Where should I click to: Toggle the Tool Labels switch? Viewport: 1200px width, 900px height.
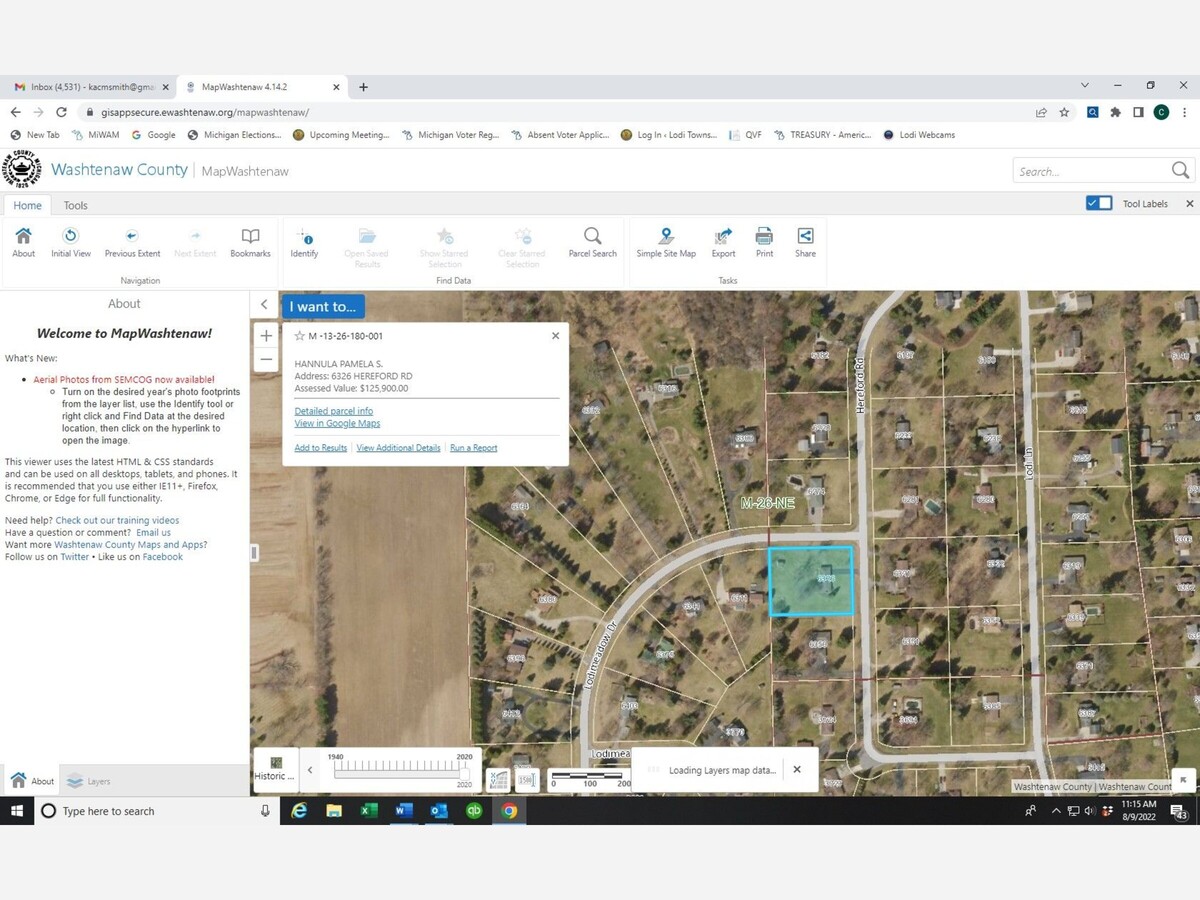(x=1099, y=203)
